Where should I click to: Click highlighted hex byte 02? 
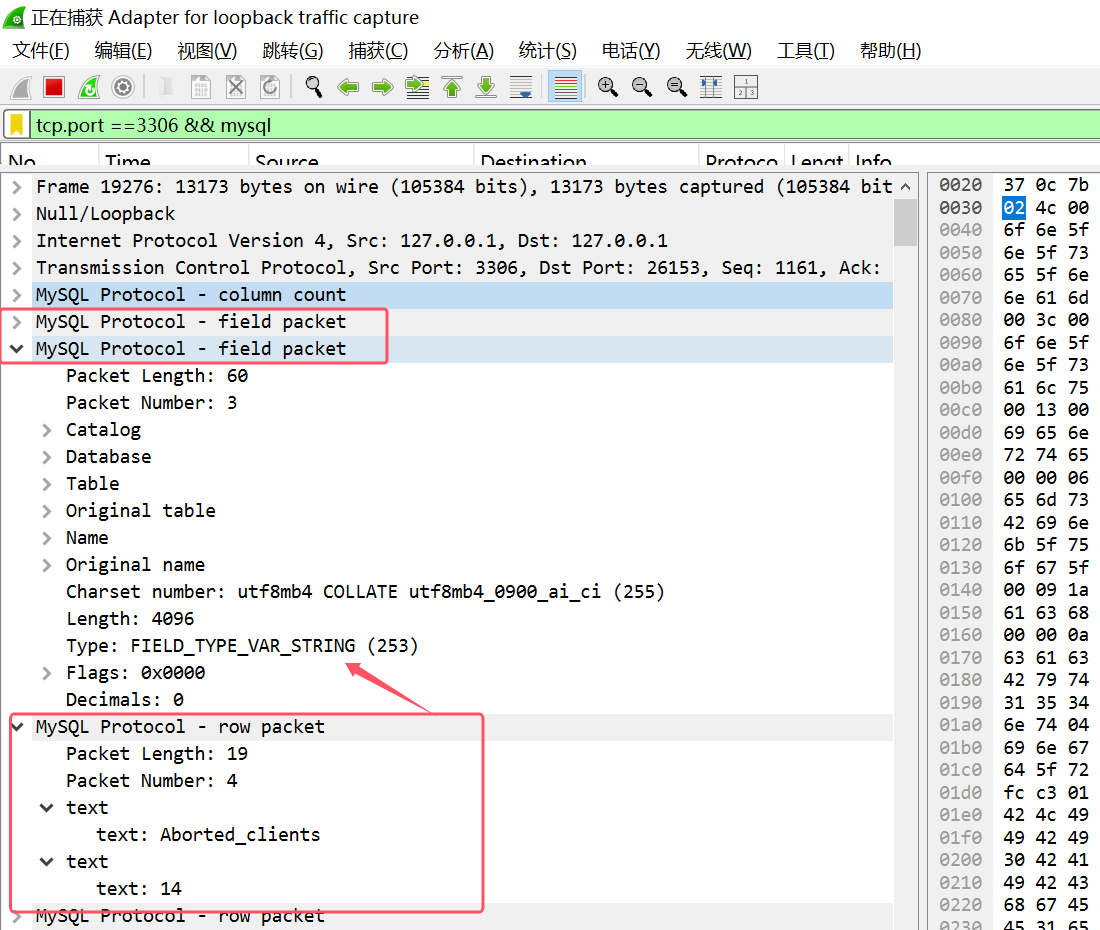point(1014,208)
